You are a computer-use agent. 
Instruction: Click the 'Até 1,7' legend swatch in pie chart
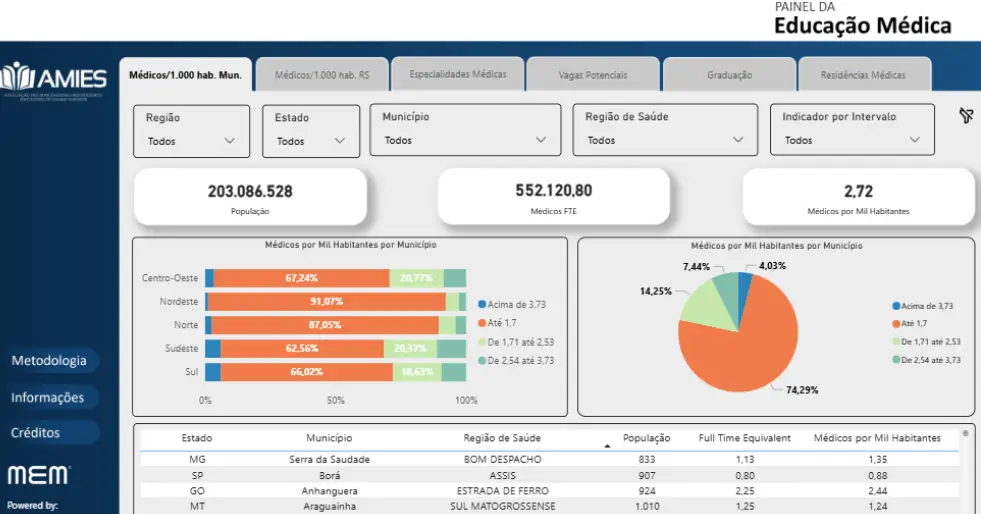click(x=896, y=323)
